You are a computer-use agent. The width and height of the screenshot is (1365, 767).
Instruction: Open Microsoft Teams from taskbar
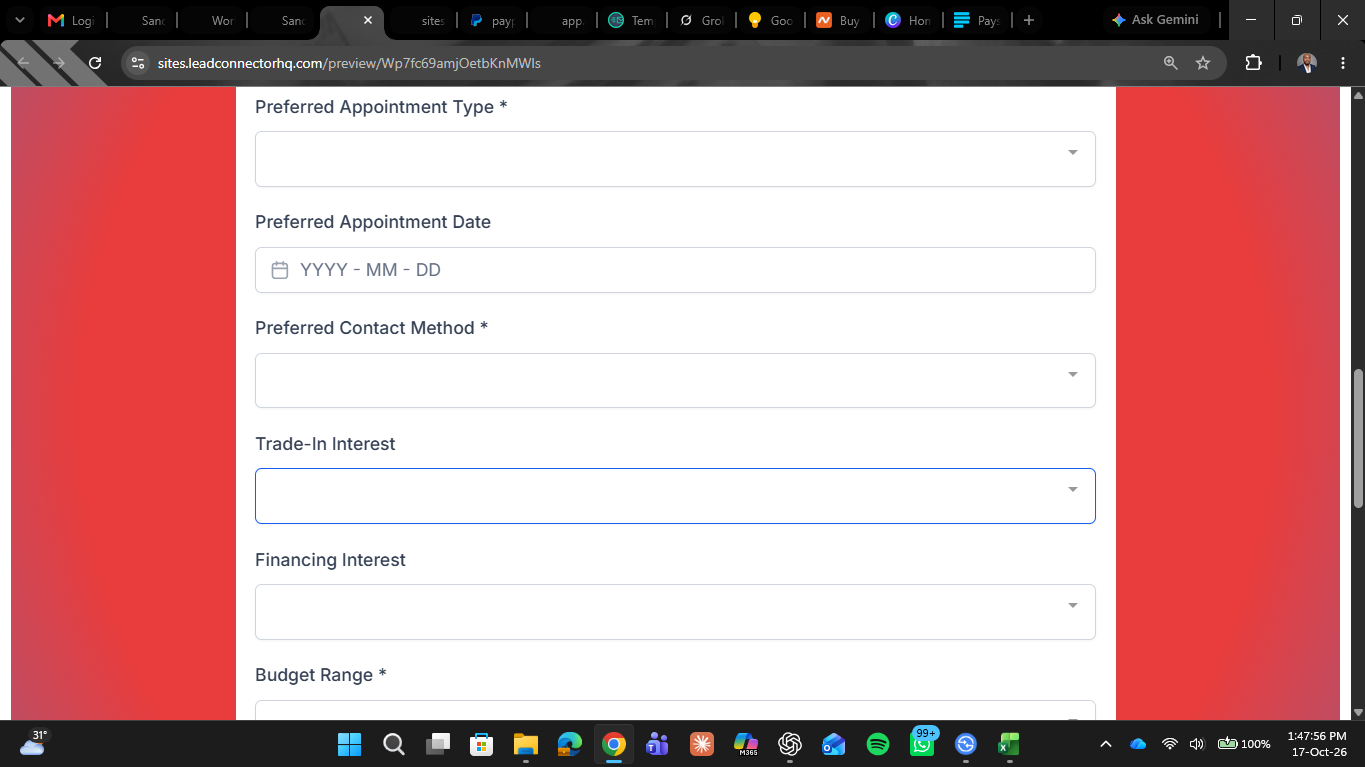[x=657, y=744]
